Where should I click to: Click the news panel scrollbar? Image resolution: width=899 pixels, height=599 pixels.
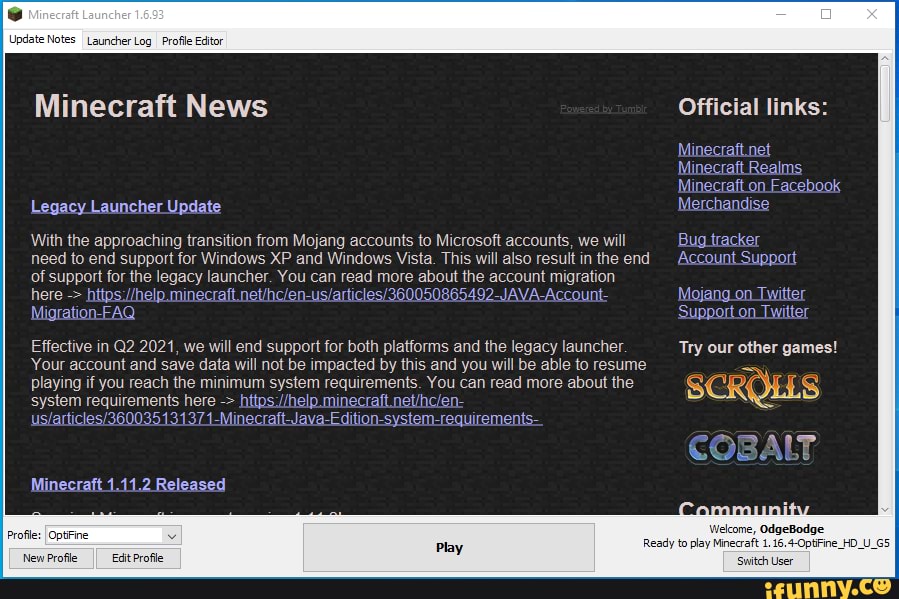[884, 95]
